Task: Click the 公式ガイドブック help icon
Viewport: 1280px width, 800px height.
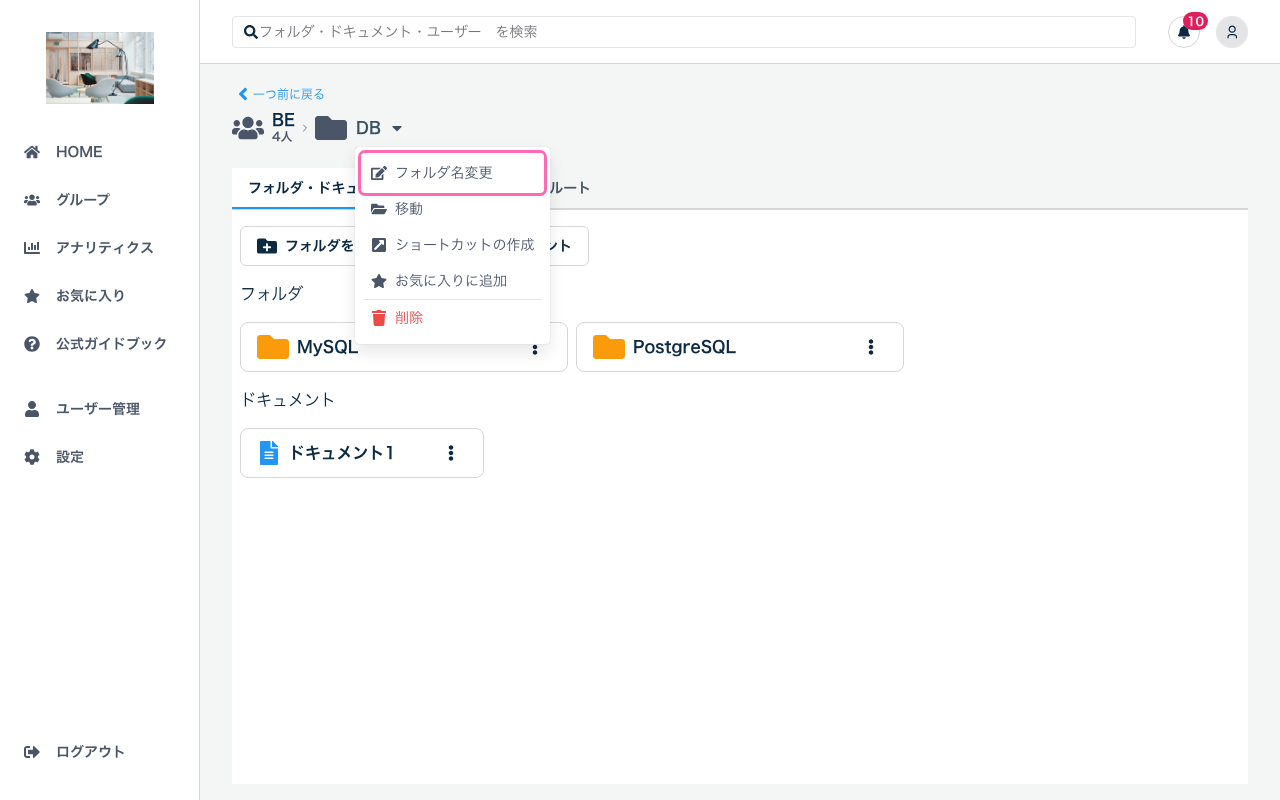Action: 33,343
